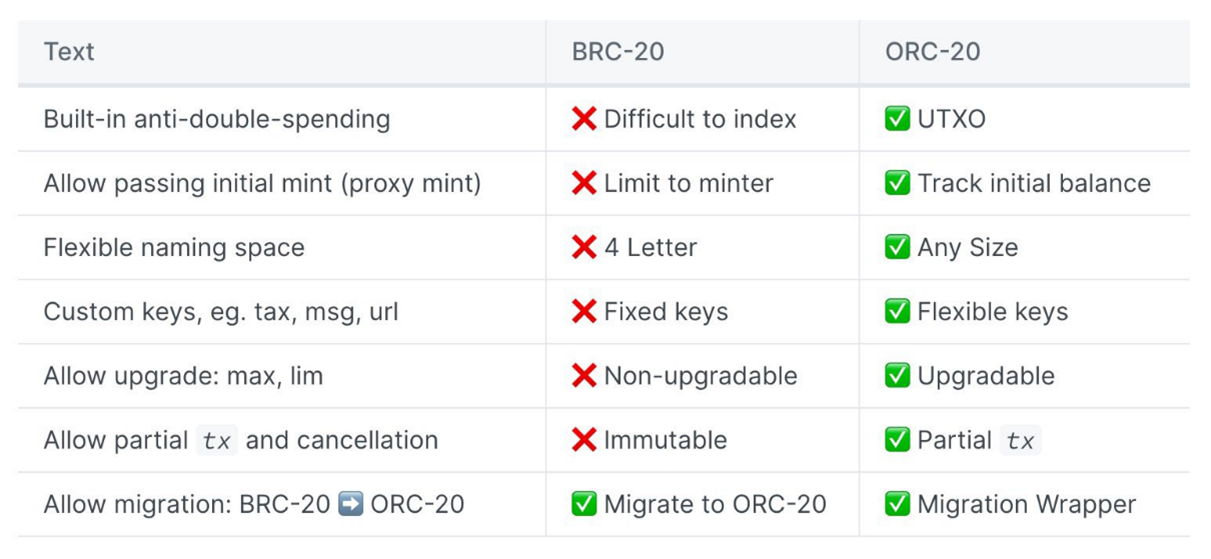The image size is (1211, 559).
Task: Click the Text column header
Action: [69, 52]
